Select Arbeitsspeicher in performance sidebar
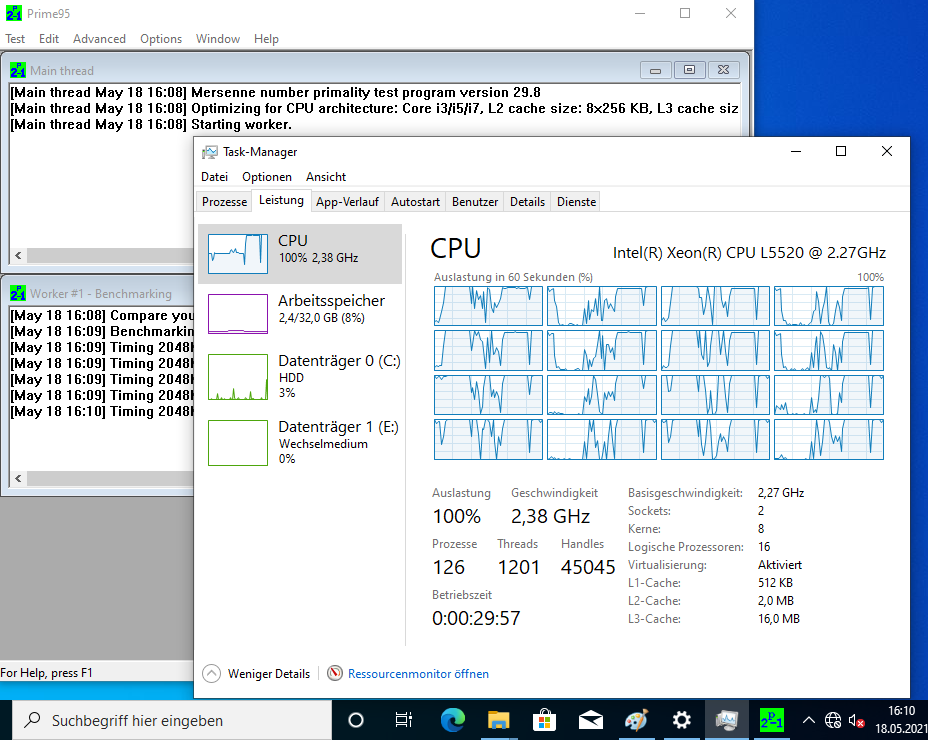Viewport: 928px width, 740px height. 300,314
